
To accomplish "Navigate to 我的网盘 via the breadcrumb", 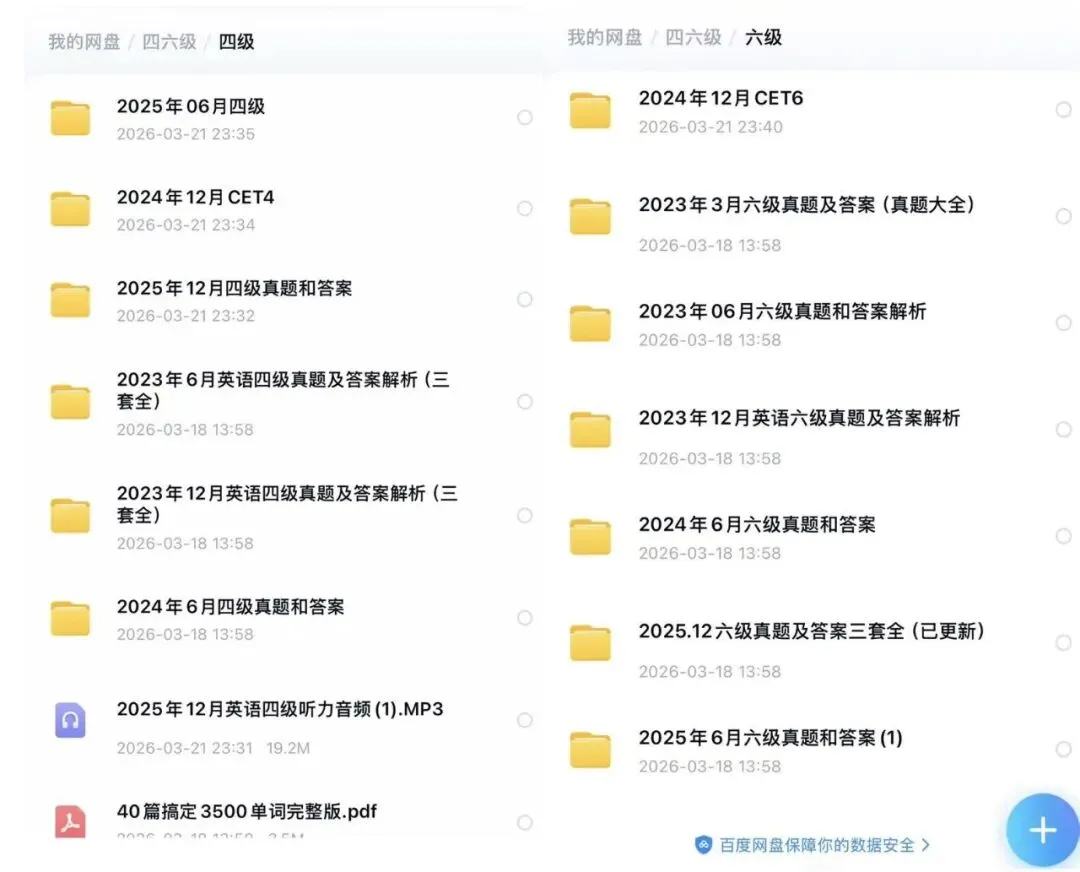I will coord(82,42).
